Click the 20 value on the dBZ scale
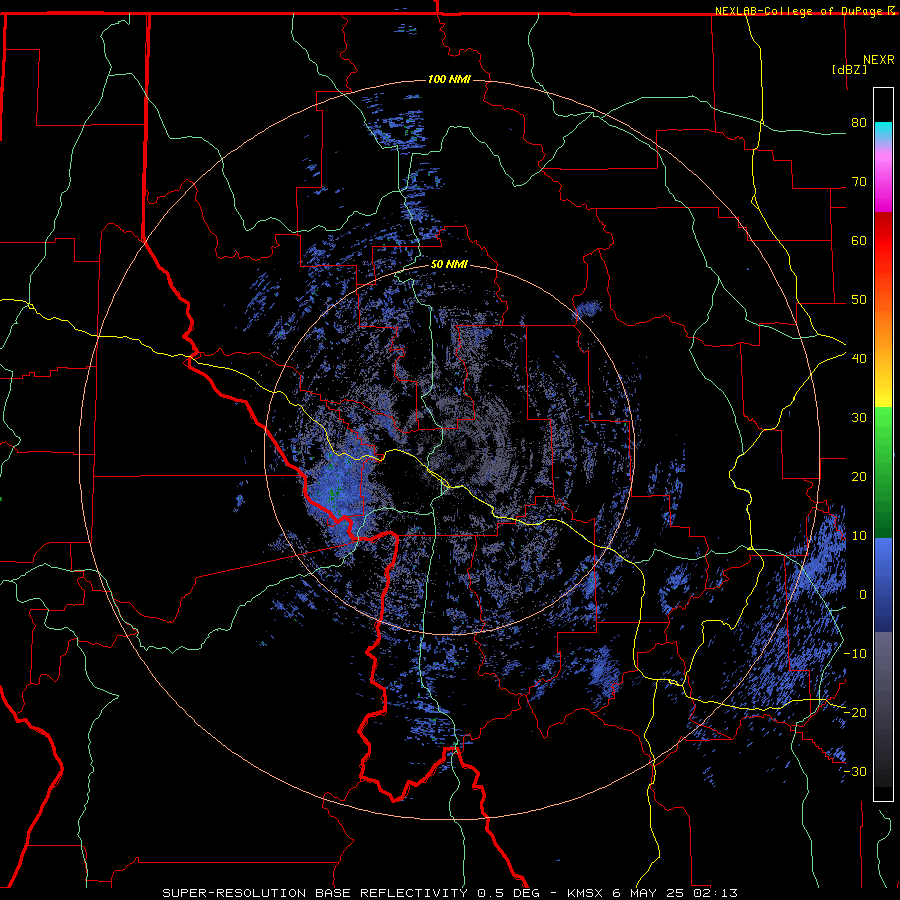This screenshot has width=900, height=900. pyautogui.click(x=859, y=476)
